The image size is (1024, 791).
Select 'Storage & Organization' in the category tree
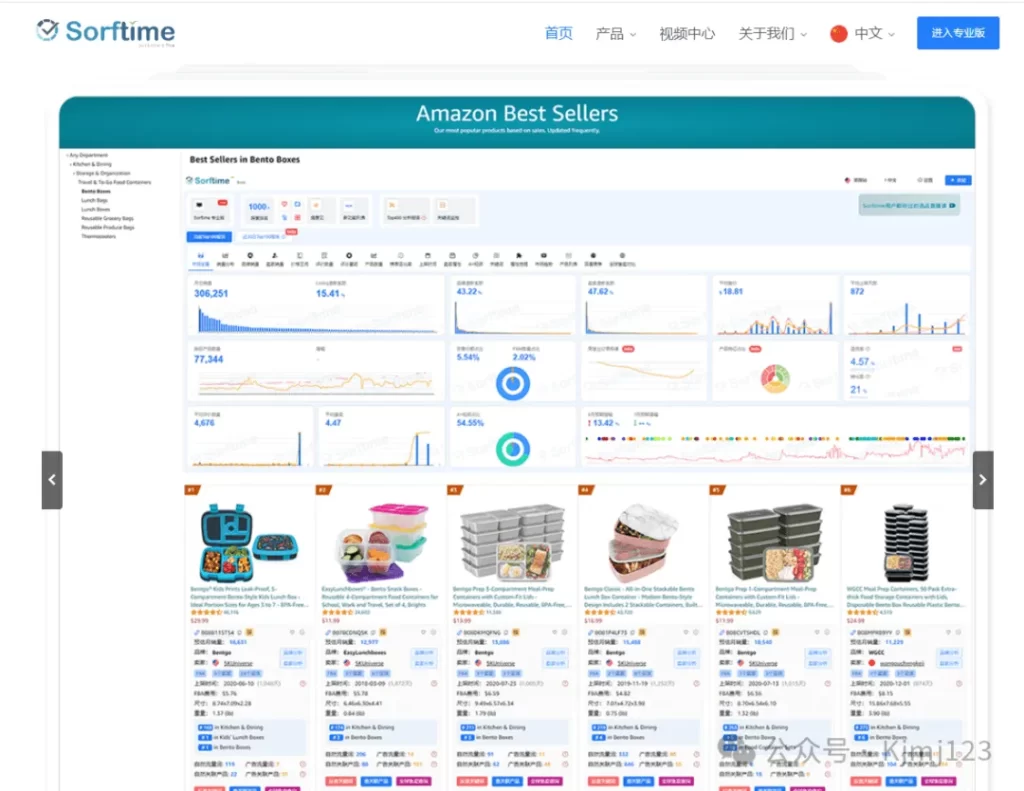102,173
